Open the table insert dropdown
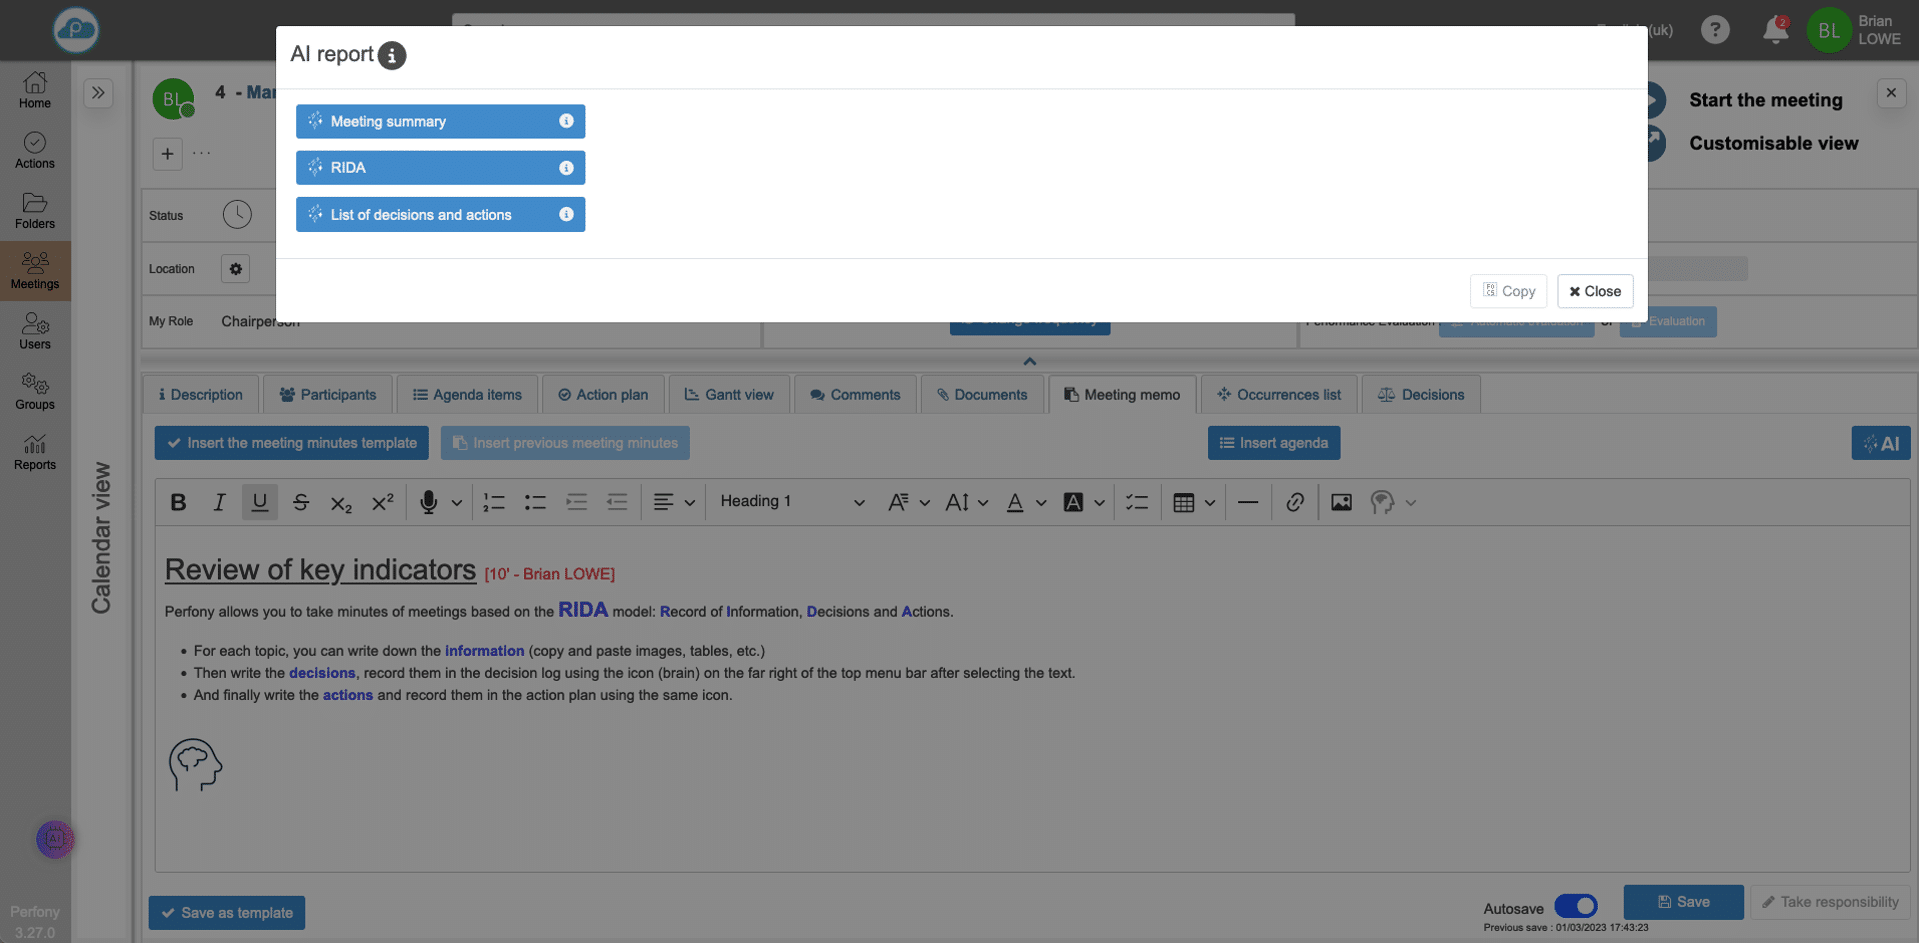Image resolution: width=1920 pixels, height=944 pixels. click(1209, 503)
